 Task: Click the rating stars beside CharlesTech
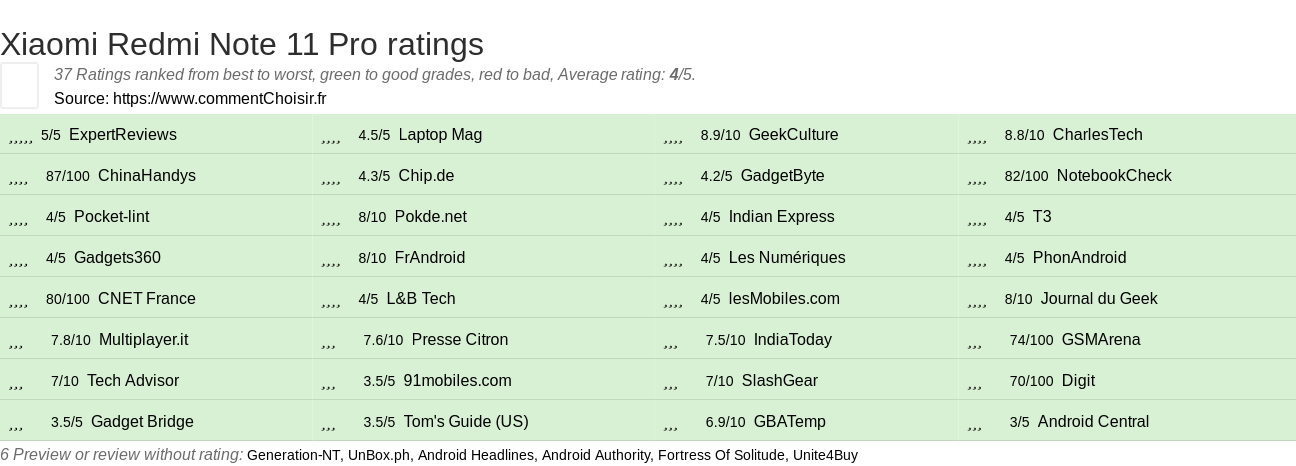coord(977,136)
